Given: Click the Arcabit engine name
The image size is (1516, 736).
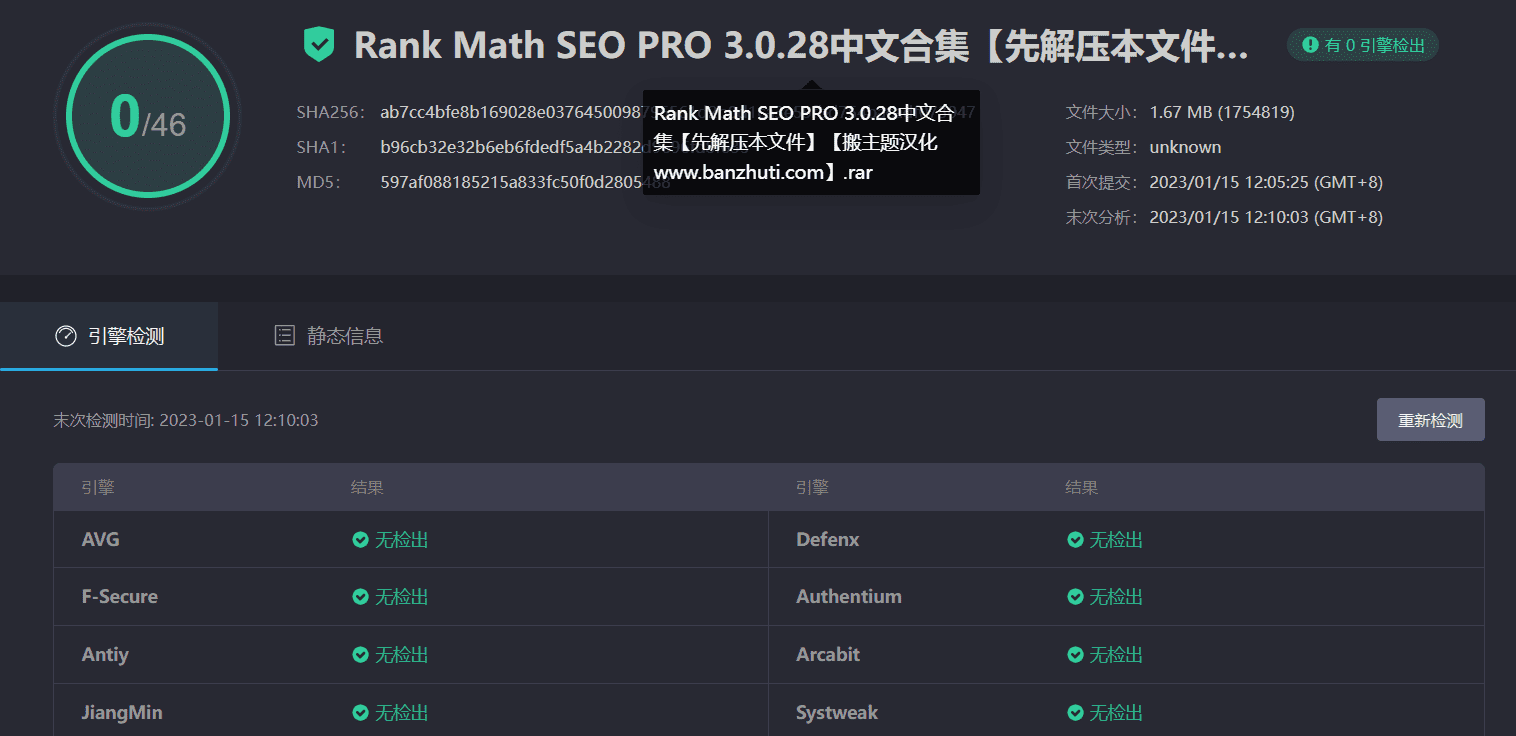Looking at the screenshot, I should click(828, 655).
